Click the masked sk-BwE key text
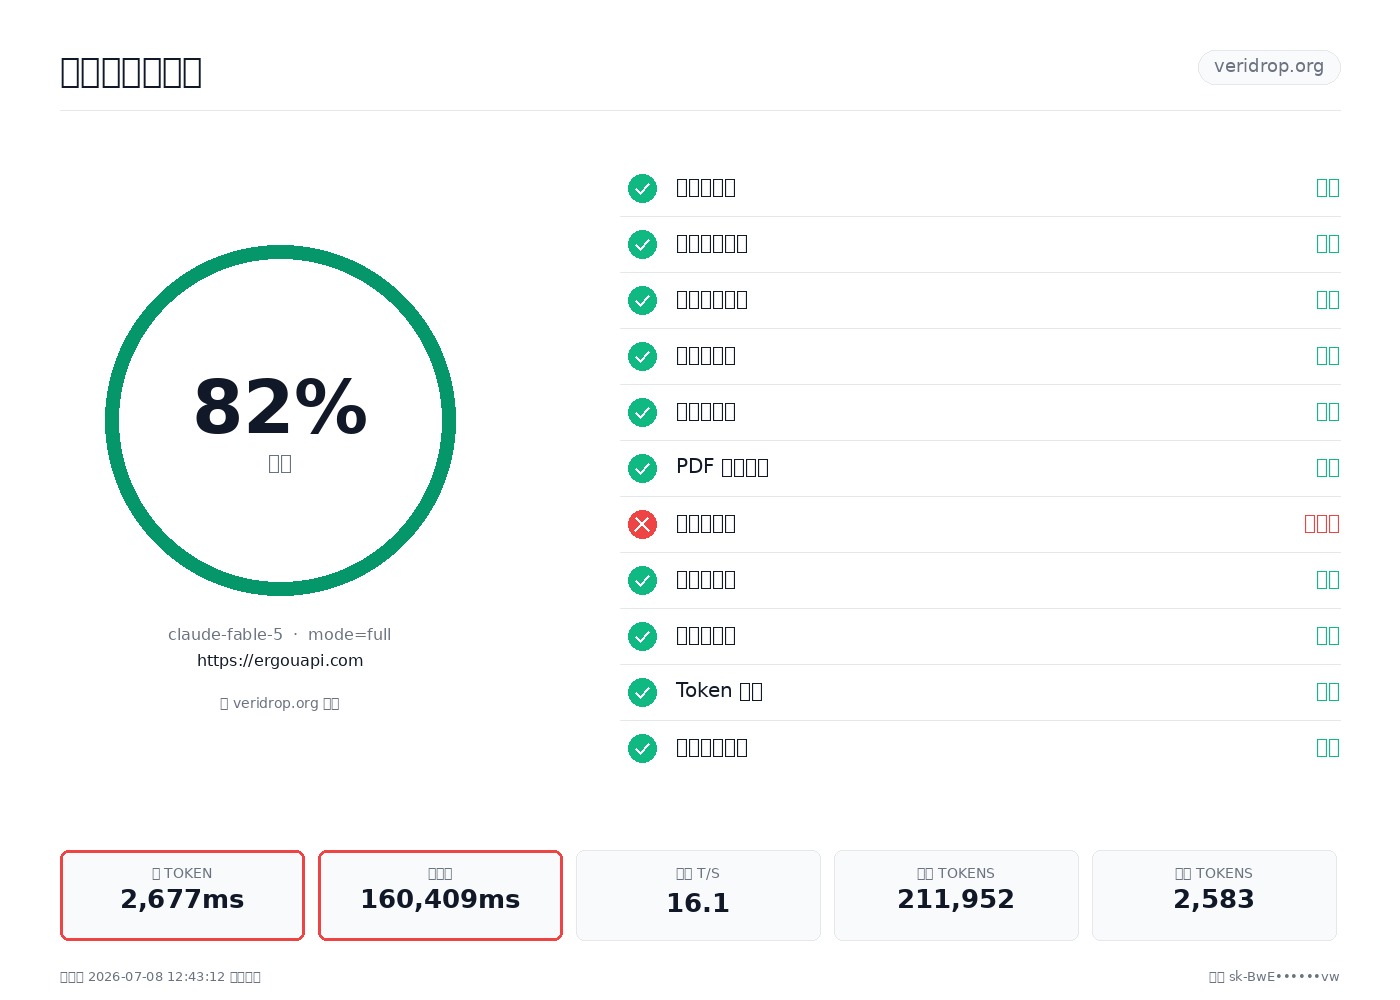The width and height of the screenshot is (1400, 1000). [x=1284, y=977]
